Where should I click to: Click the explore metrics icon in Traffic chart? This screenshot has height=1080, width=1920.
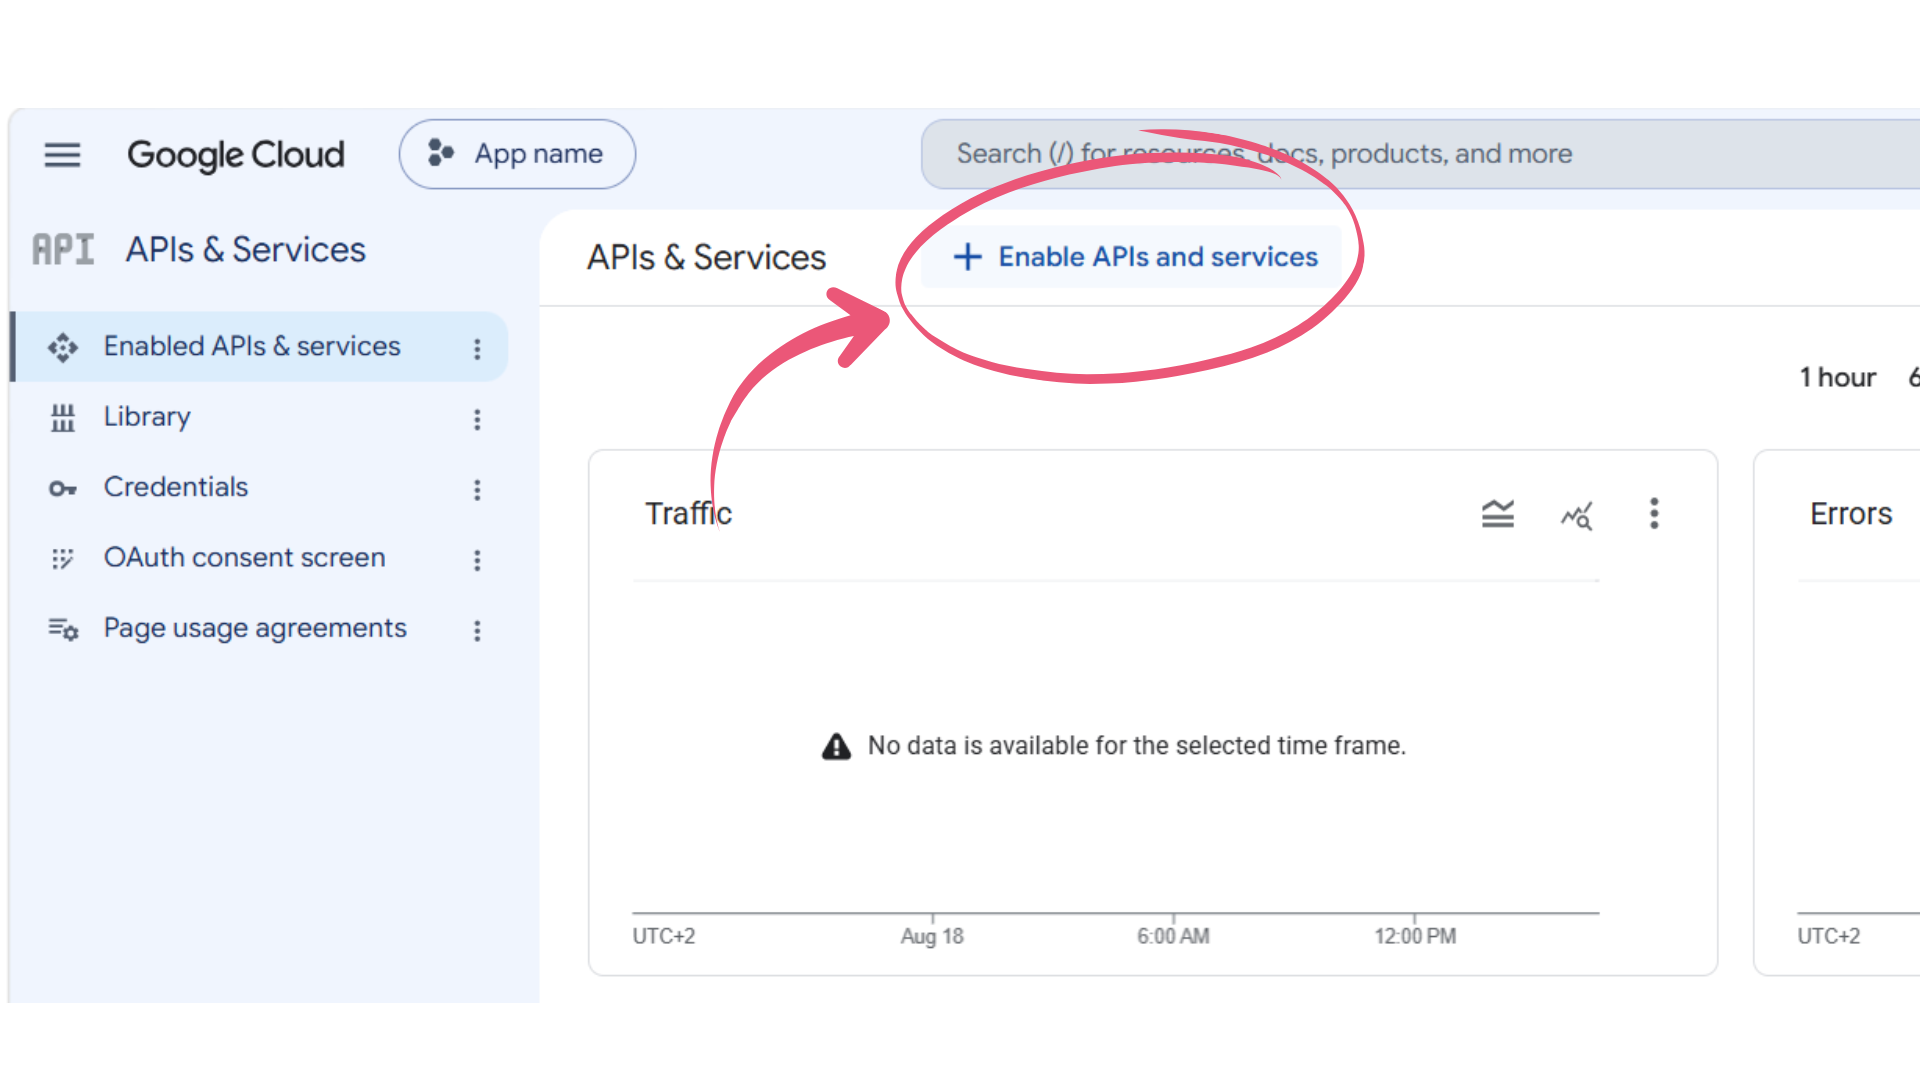1577,516
